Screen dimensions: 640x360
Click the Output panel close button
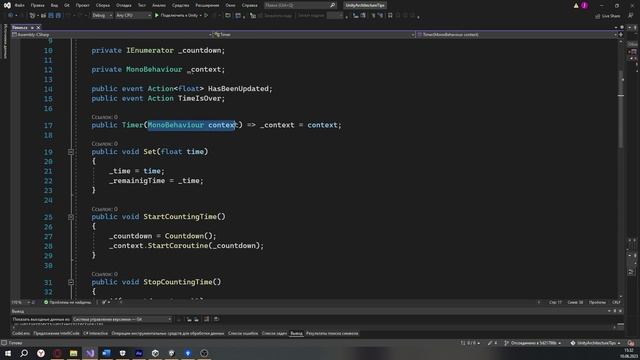point(621,311)
